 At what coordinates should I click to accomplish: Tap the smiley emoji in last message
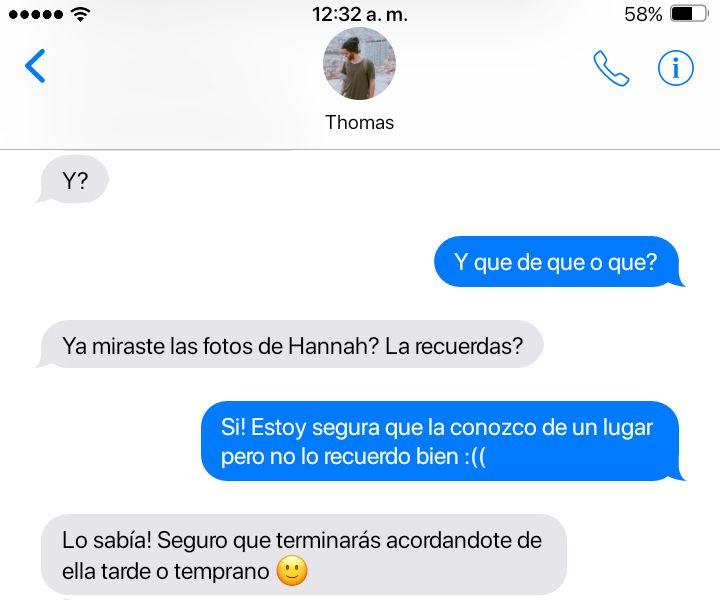pyautogui.click(x=292, y=571)
